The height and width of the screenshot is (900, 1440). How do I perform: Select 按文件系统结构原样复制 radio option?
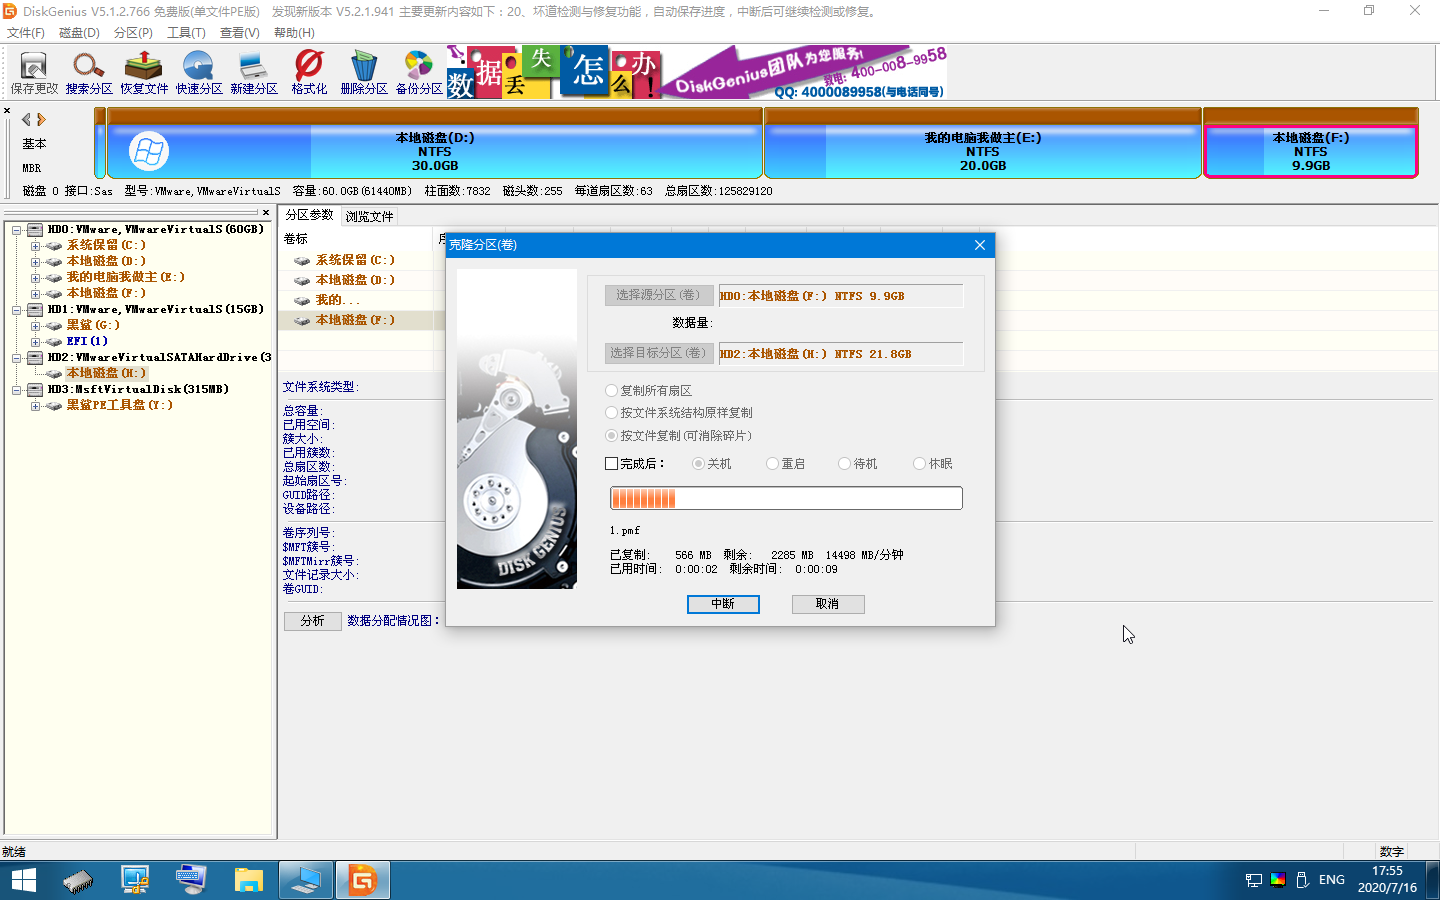679,413
